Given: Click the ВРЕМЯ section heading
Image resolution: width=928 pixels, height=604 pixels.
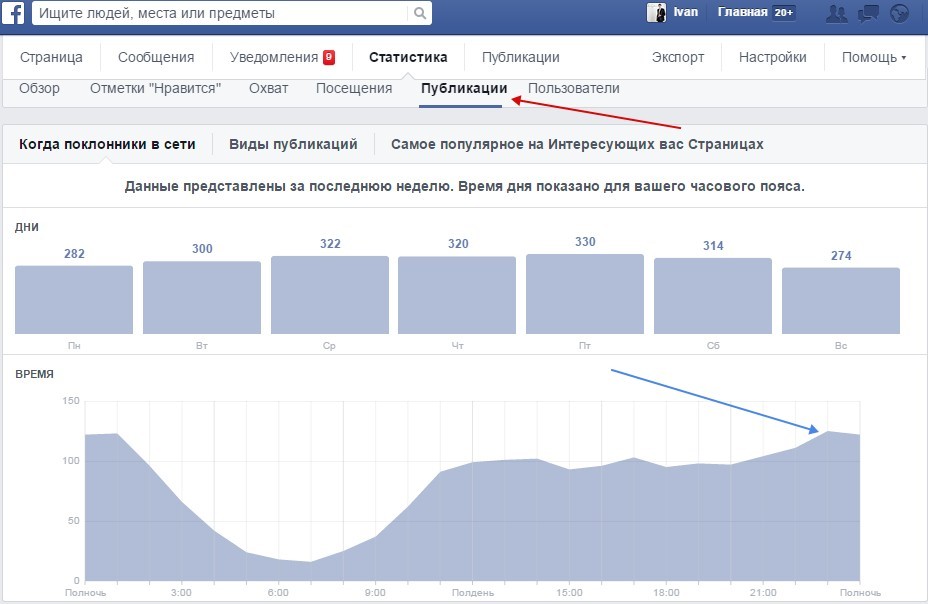Looking at the screenshot, I should click(34, 374).
